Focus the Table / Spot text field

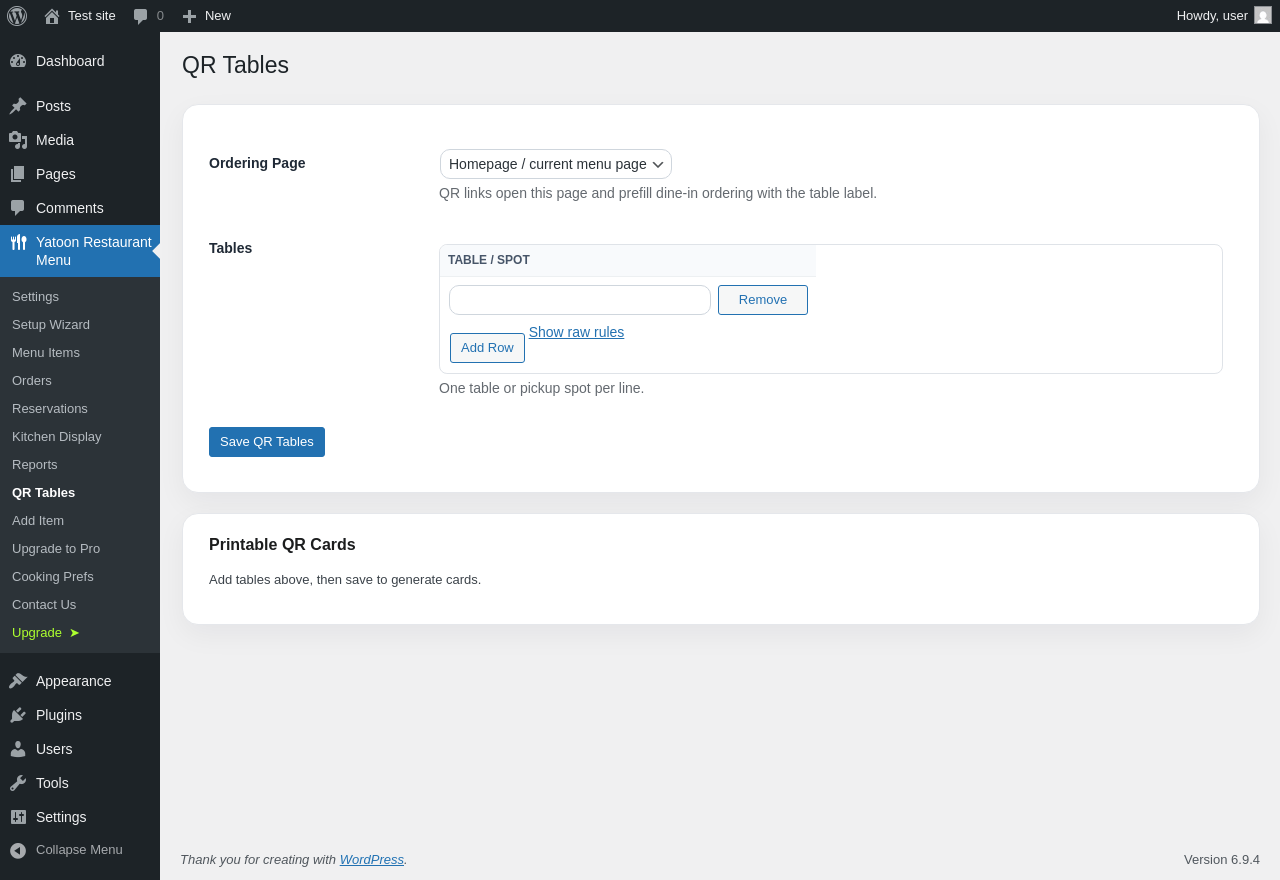click(580, 300)
